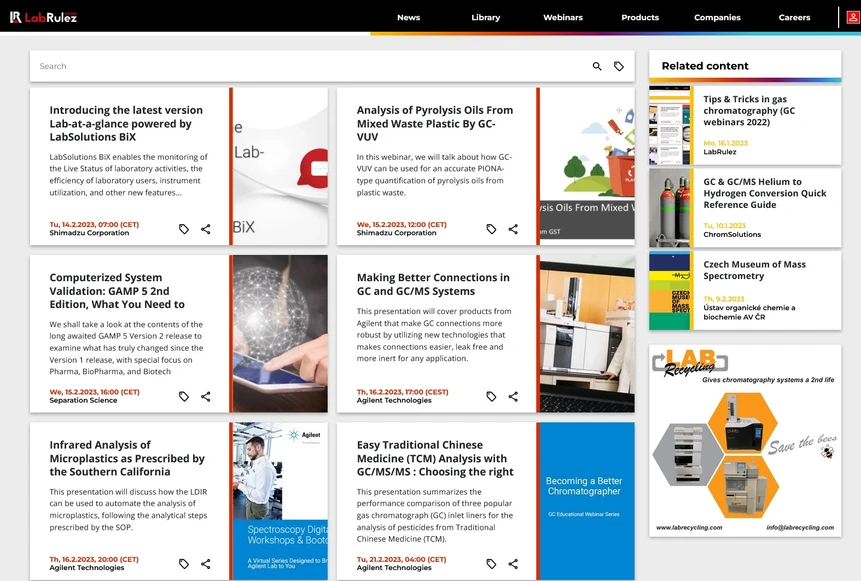Click tag icon on Making Better Connections card
The image size is (861, 581).
click(x=491, y=396)
